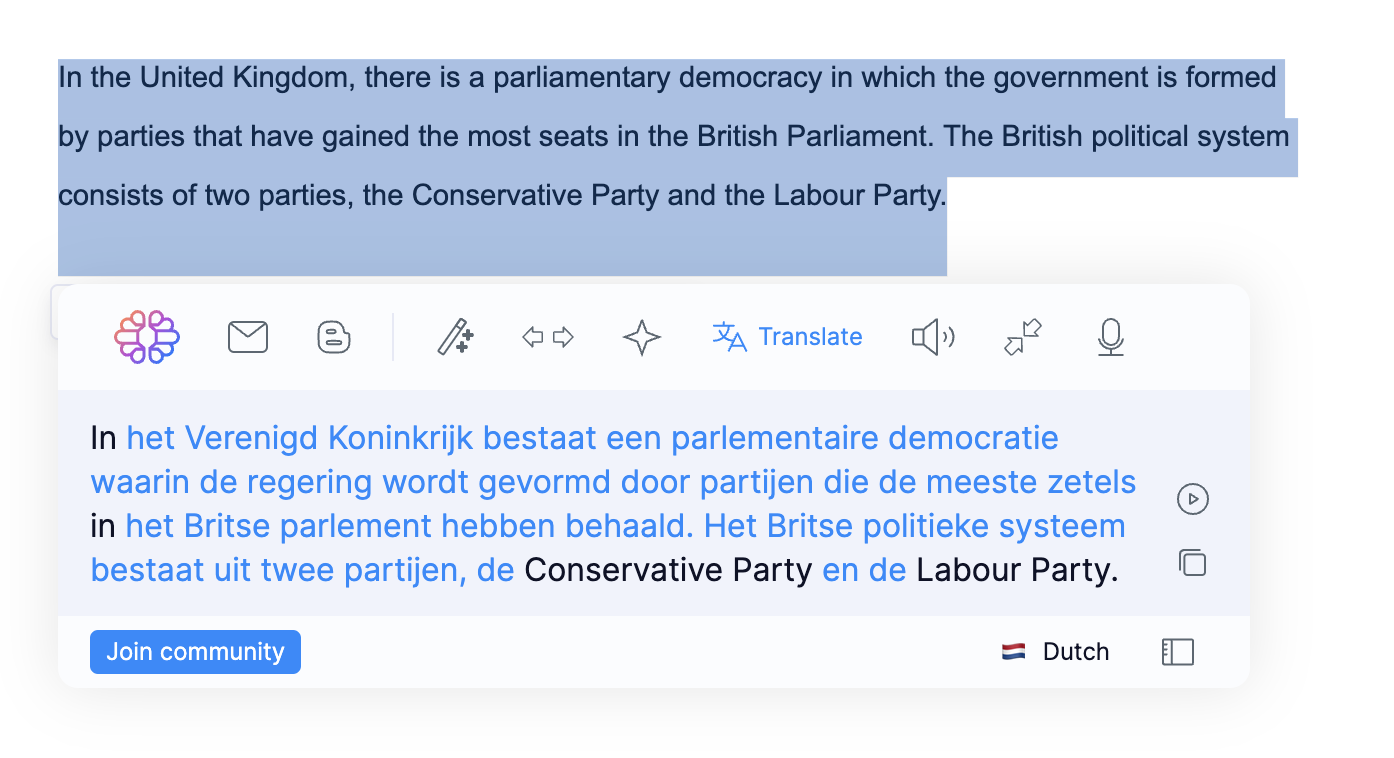1394x758 pixels.
Task: Click the blue text "het Verenigd Koninkrijk"
Action: click(304, 438)
